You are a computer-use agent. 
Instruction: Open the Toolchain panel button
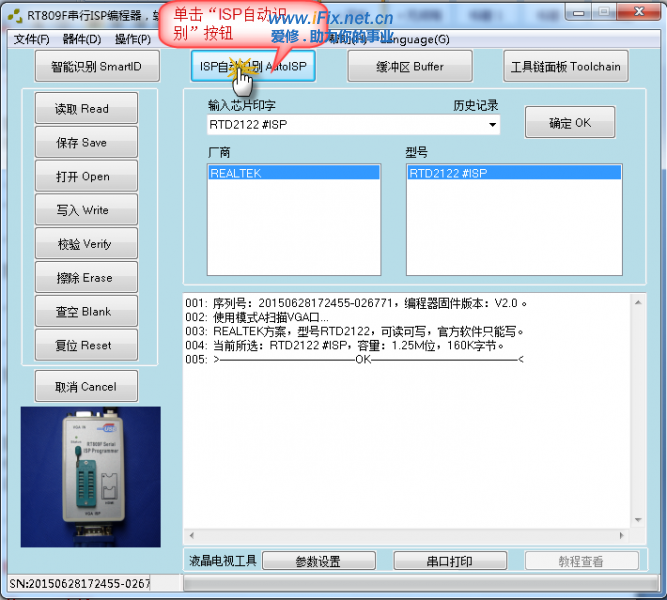coord(565,67)
